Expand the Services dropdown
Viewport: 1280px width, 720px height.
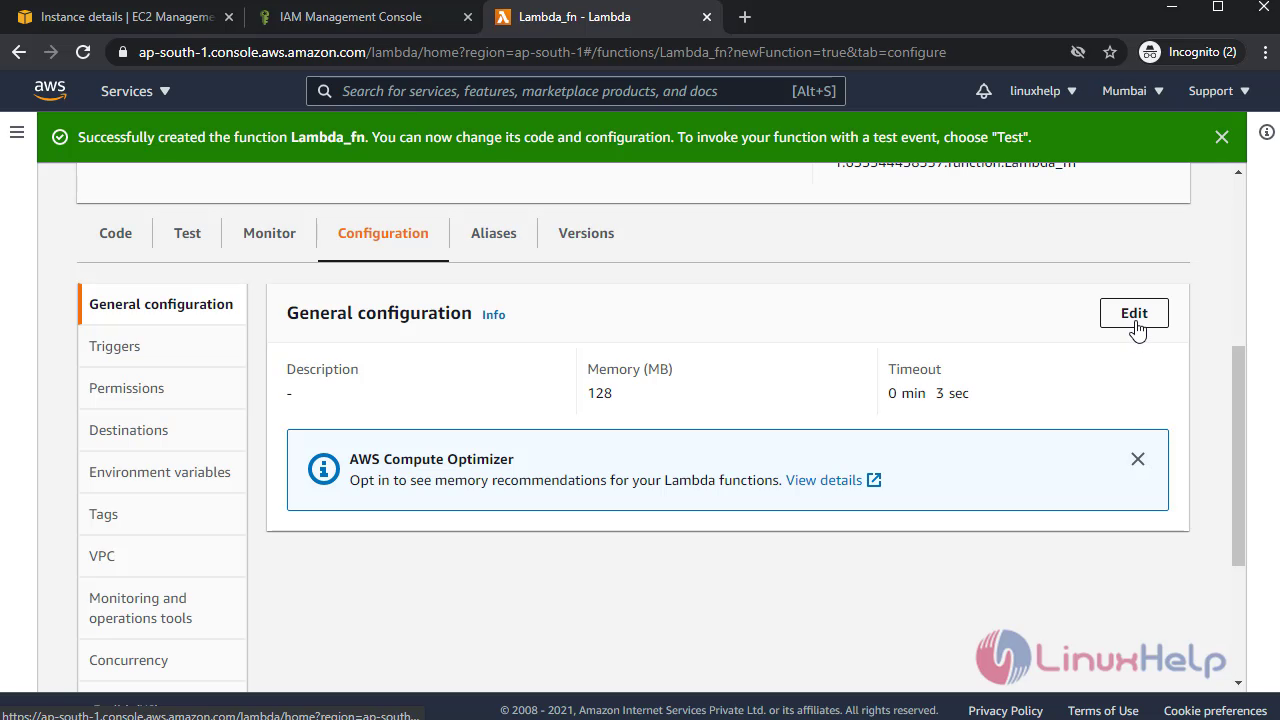pyautogui.click(x=136, y=91)
